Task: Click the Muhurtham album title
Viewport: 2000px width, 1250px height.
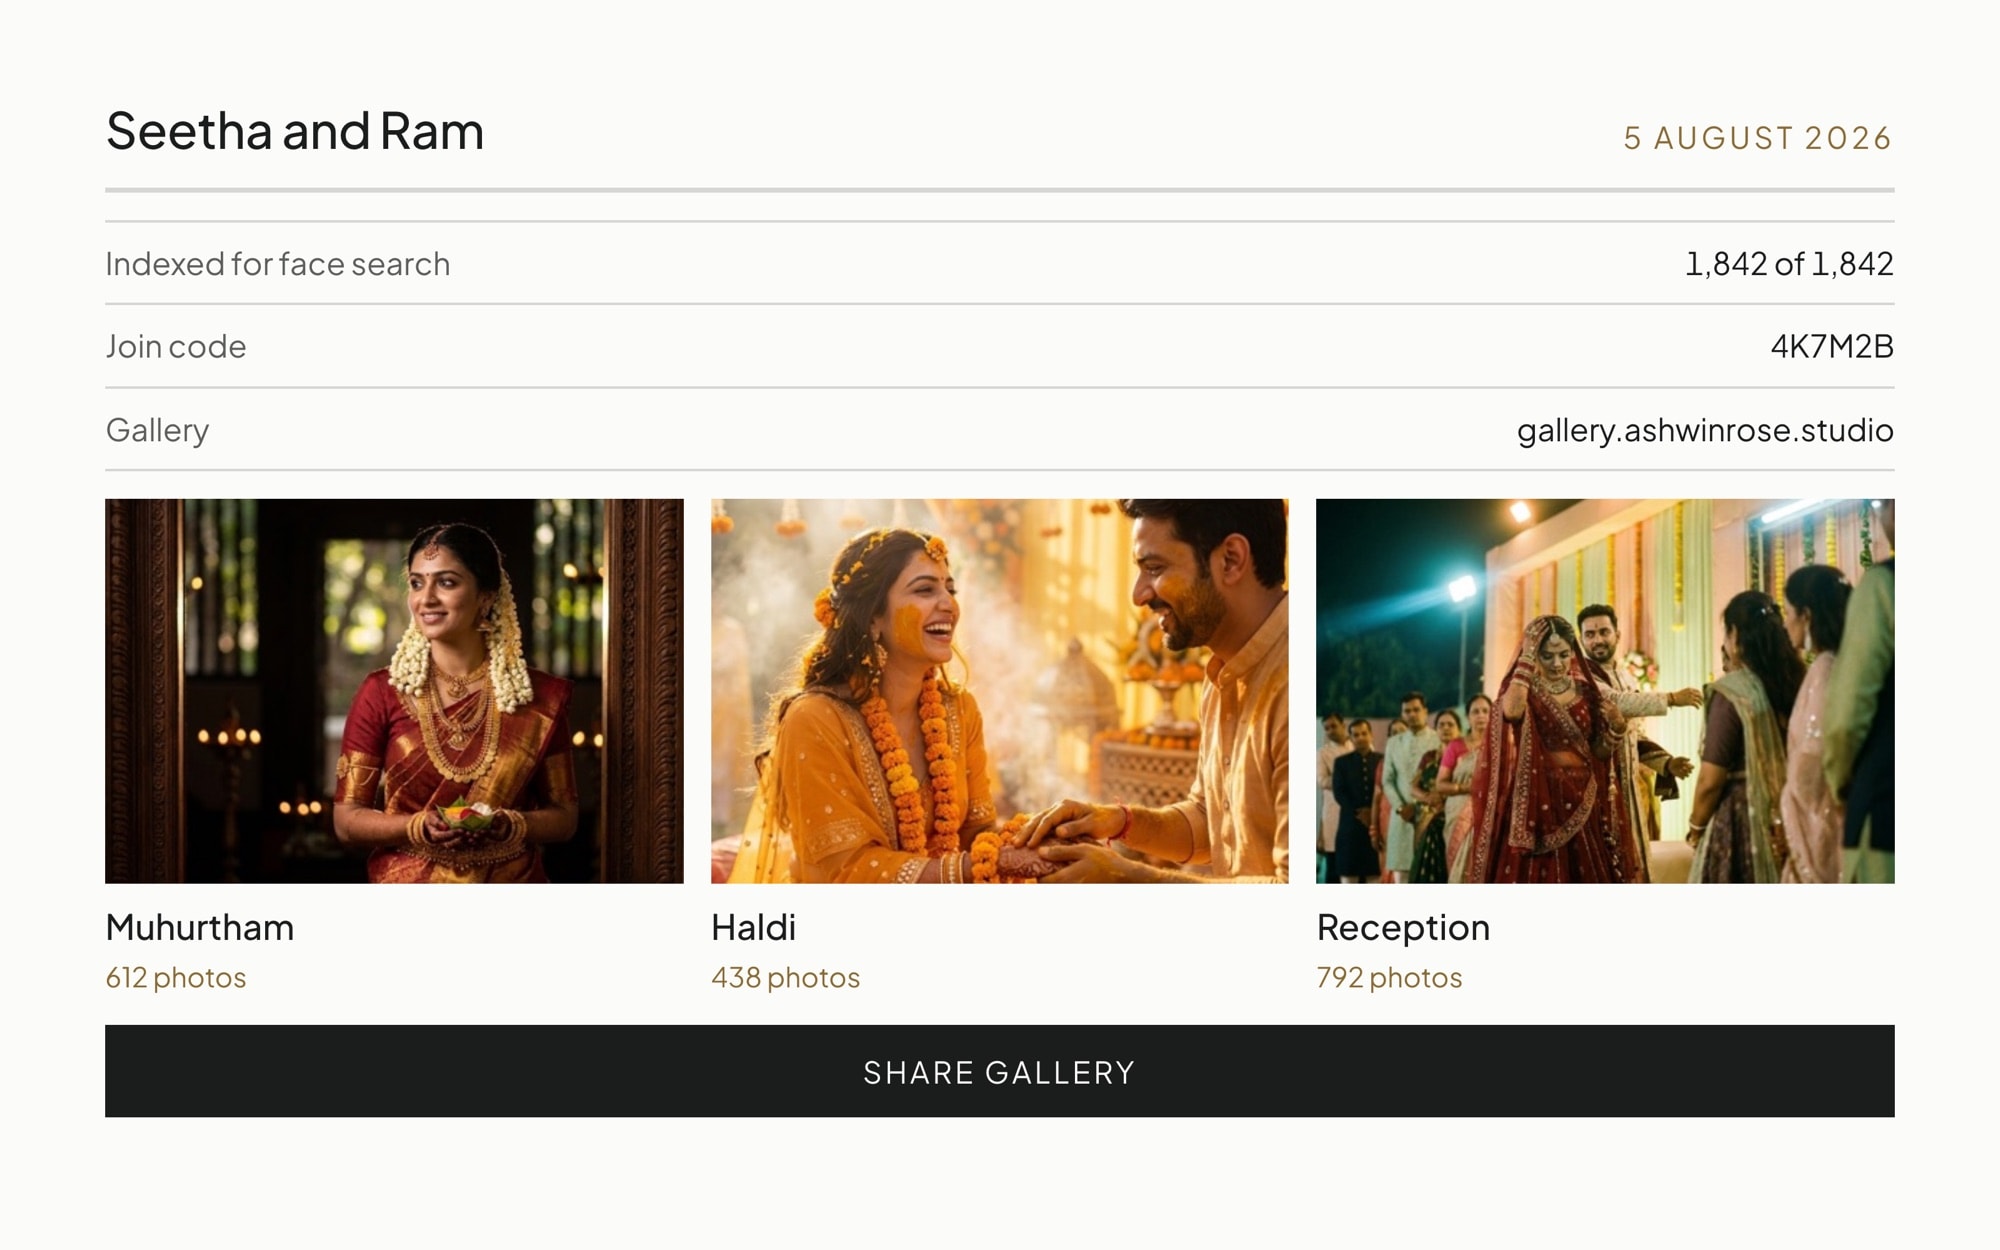Action: (200, 928)
